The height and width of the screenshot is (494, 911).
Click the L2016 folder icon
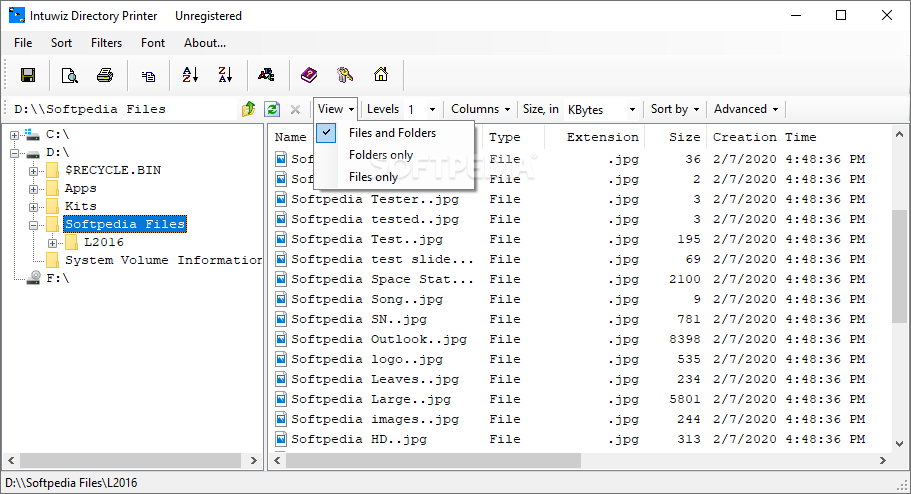[71, 242]
